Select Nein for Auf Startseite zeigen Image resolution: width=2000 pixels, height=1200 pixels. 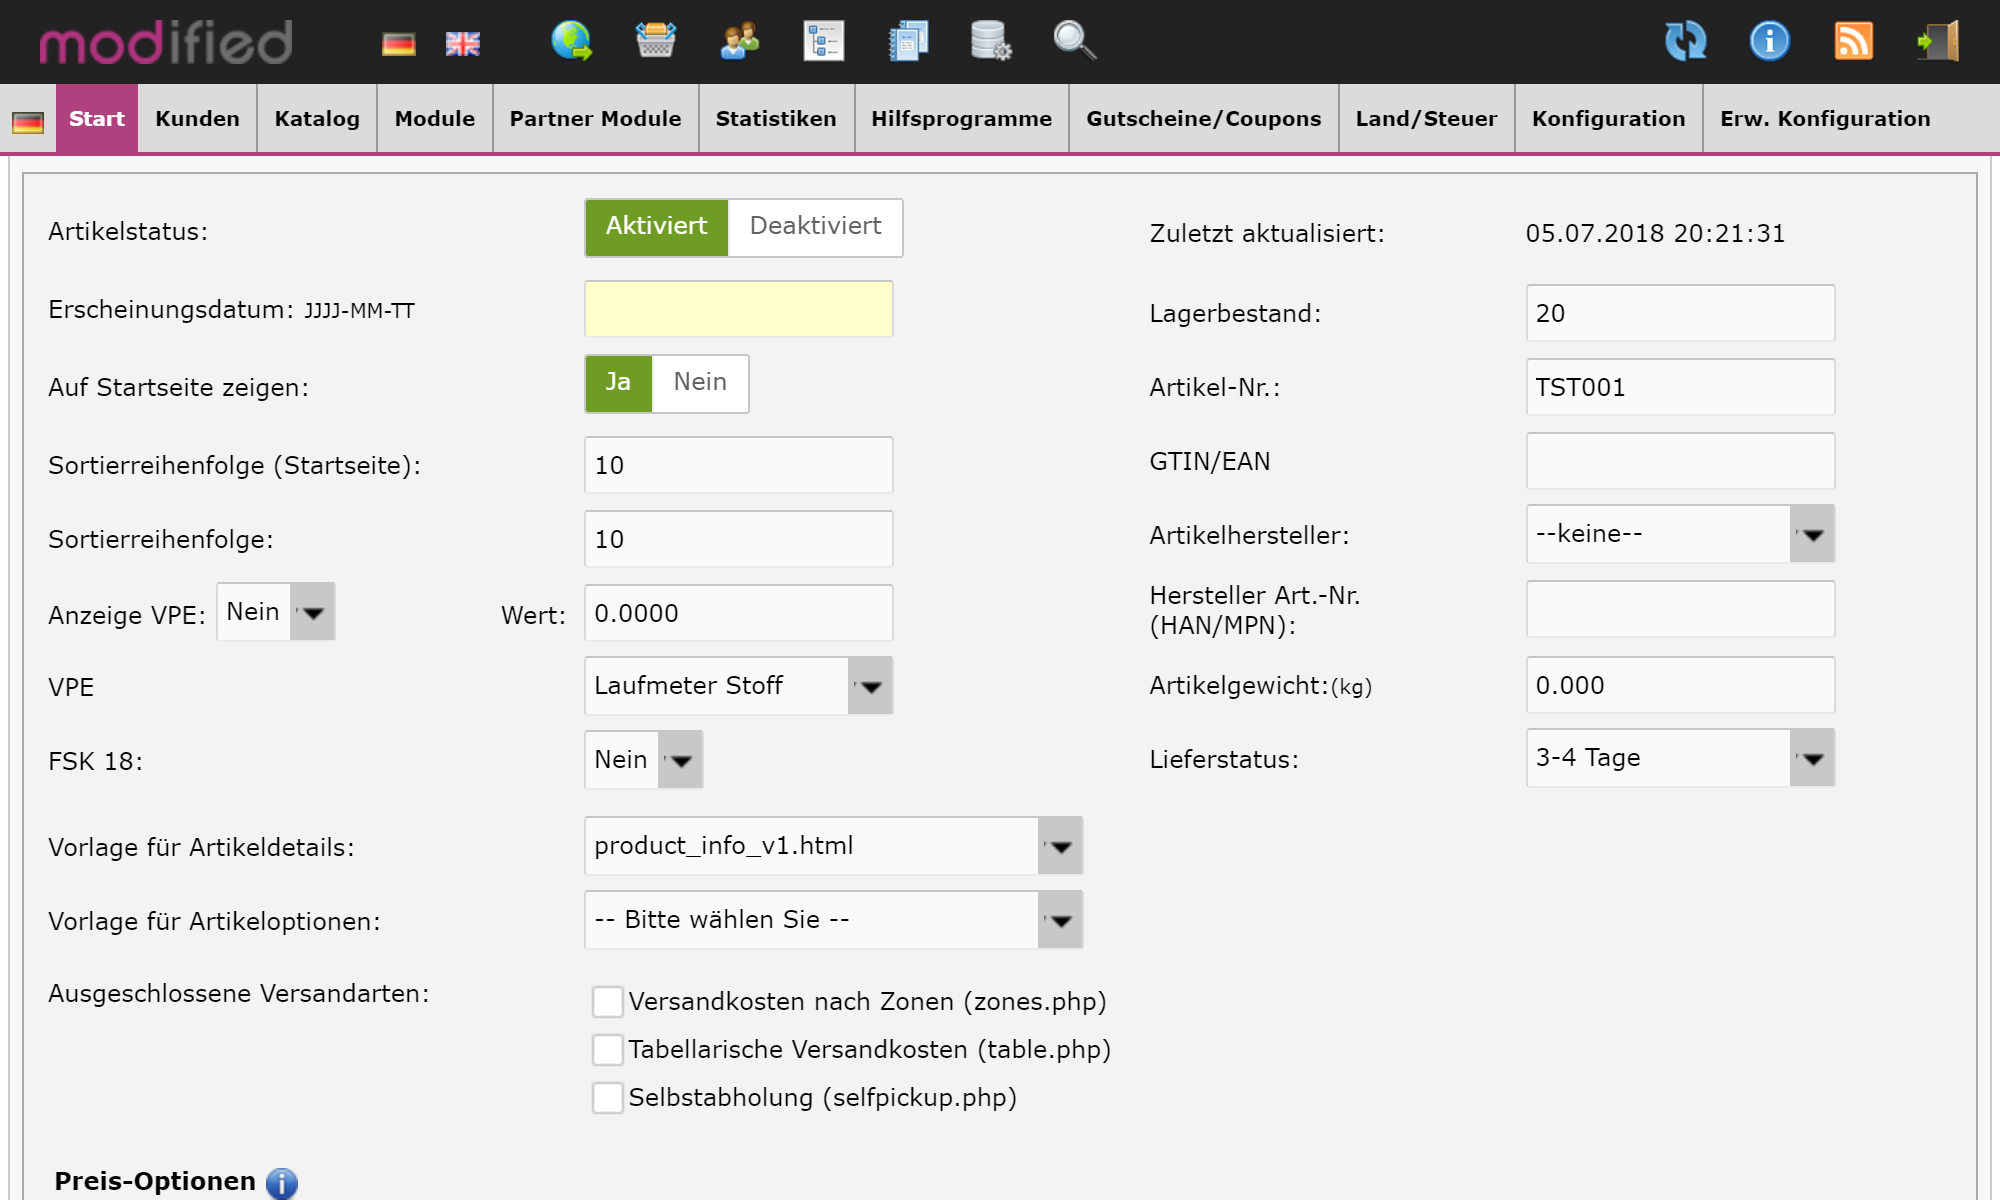point(699,383)
